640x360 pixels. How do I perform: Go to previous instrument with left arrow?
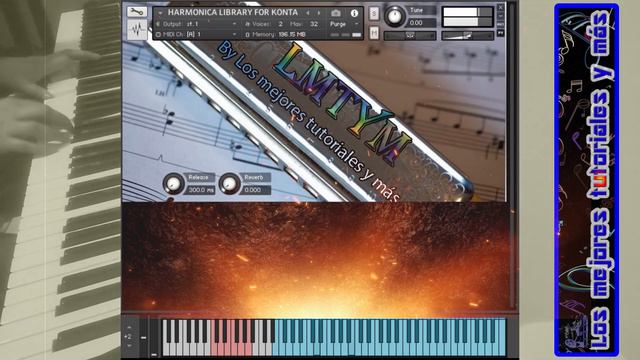[x=308, y=13]
